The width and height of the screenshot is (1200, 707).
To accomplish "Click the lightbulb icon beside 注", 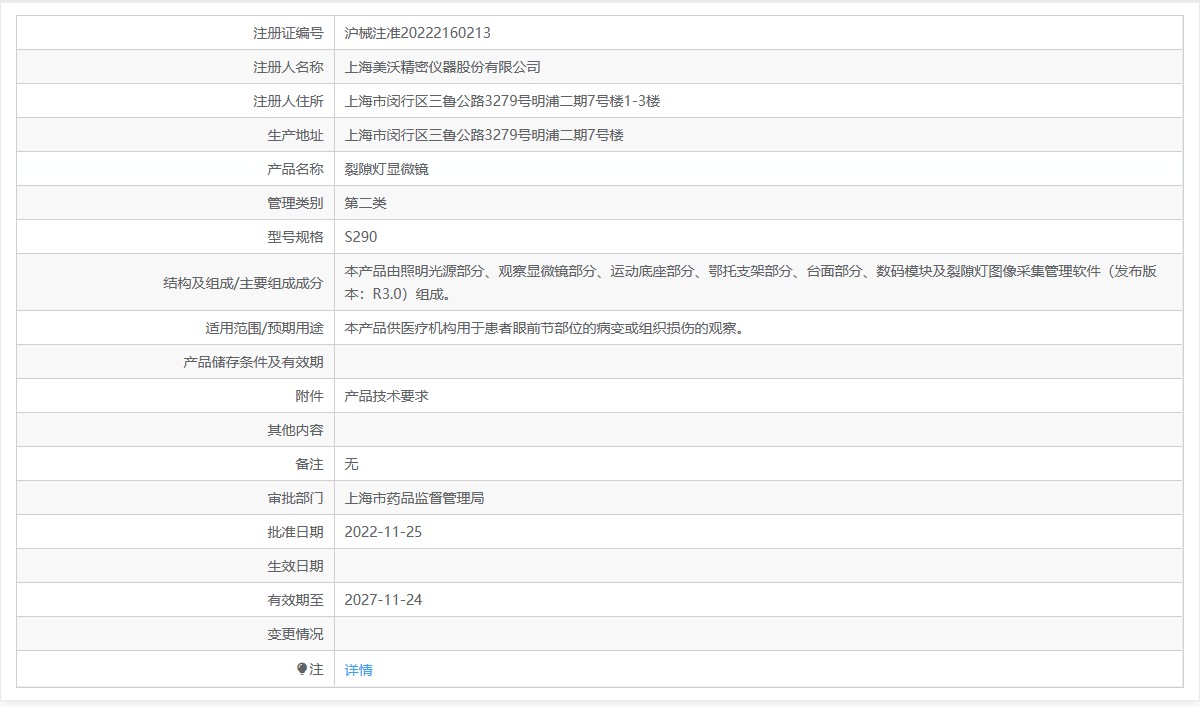I will point(302,669).
